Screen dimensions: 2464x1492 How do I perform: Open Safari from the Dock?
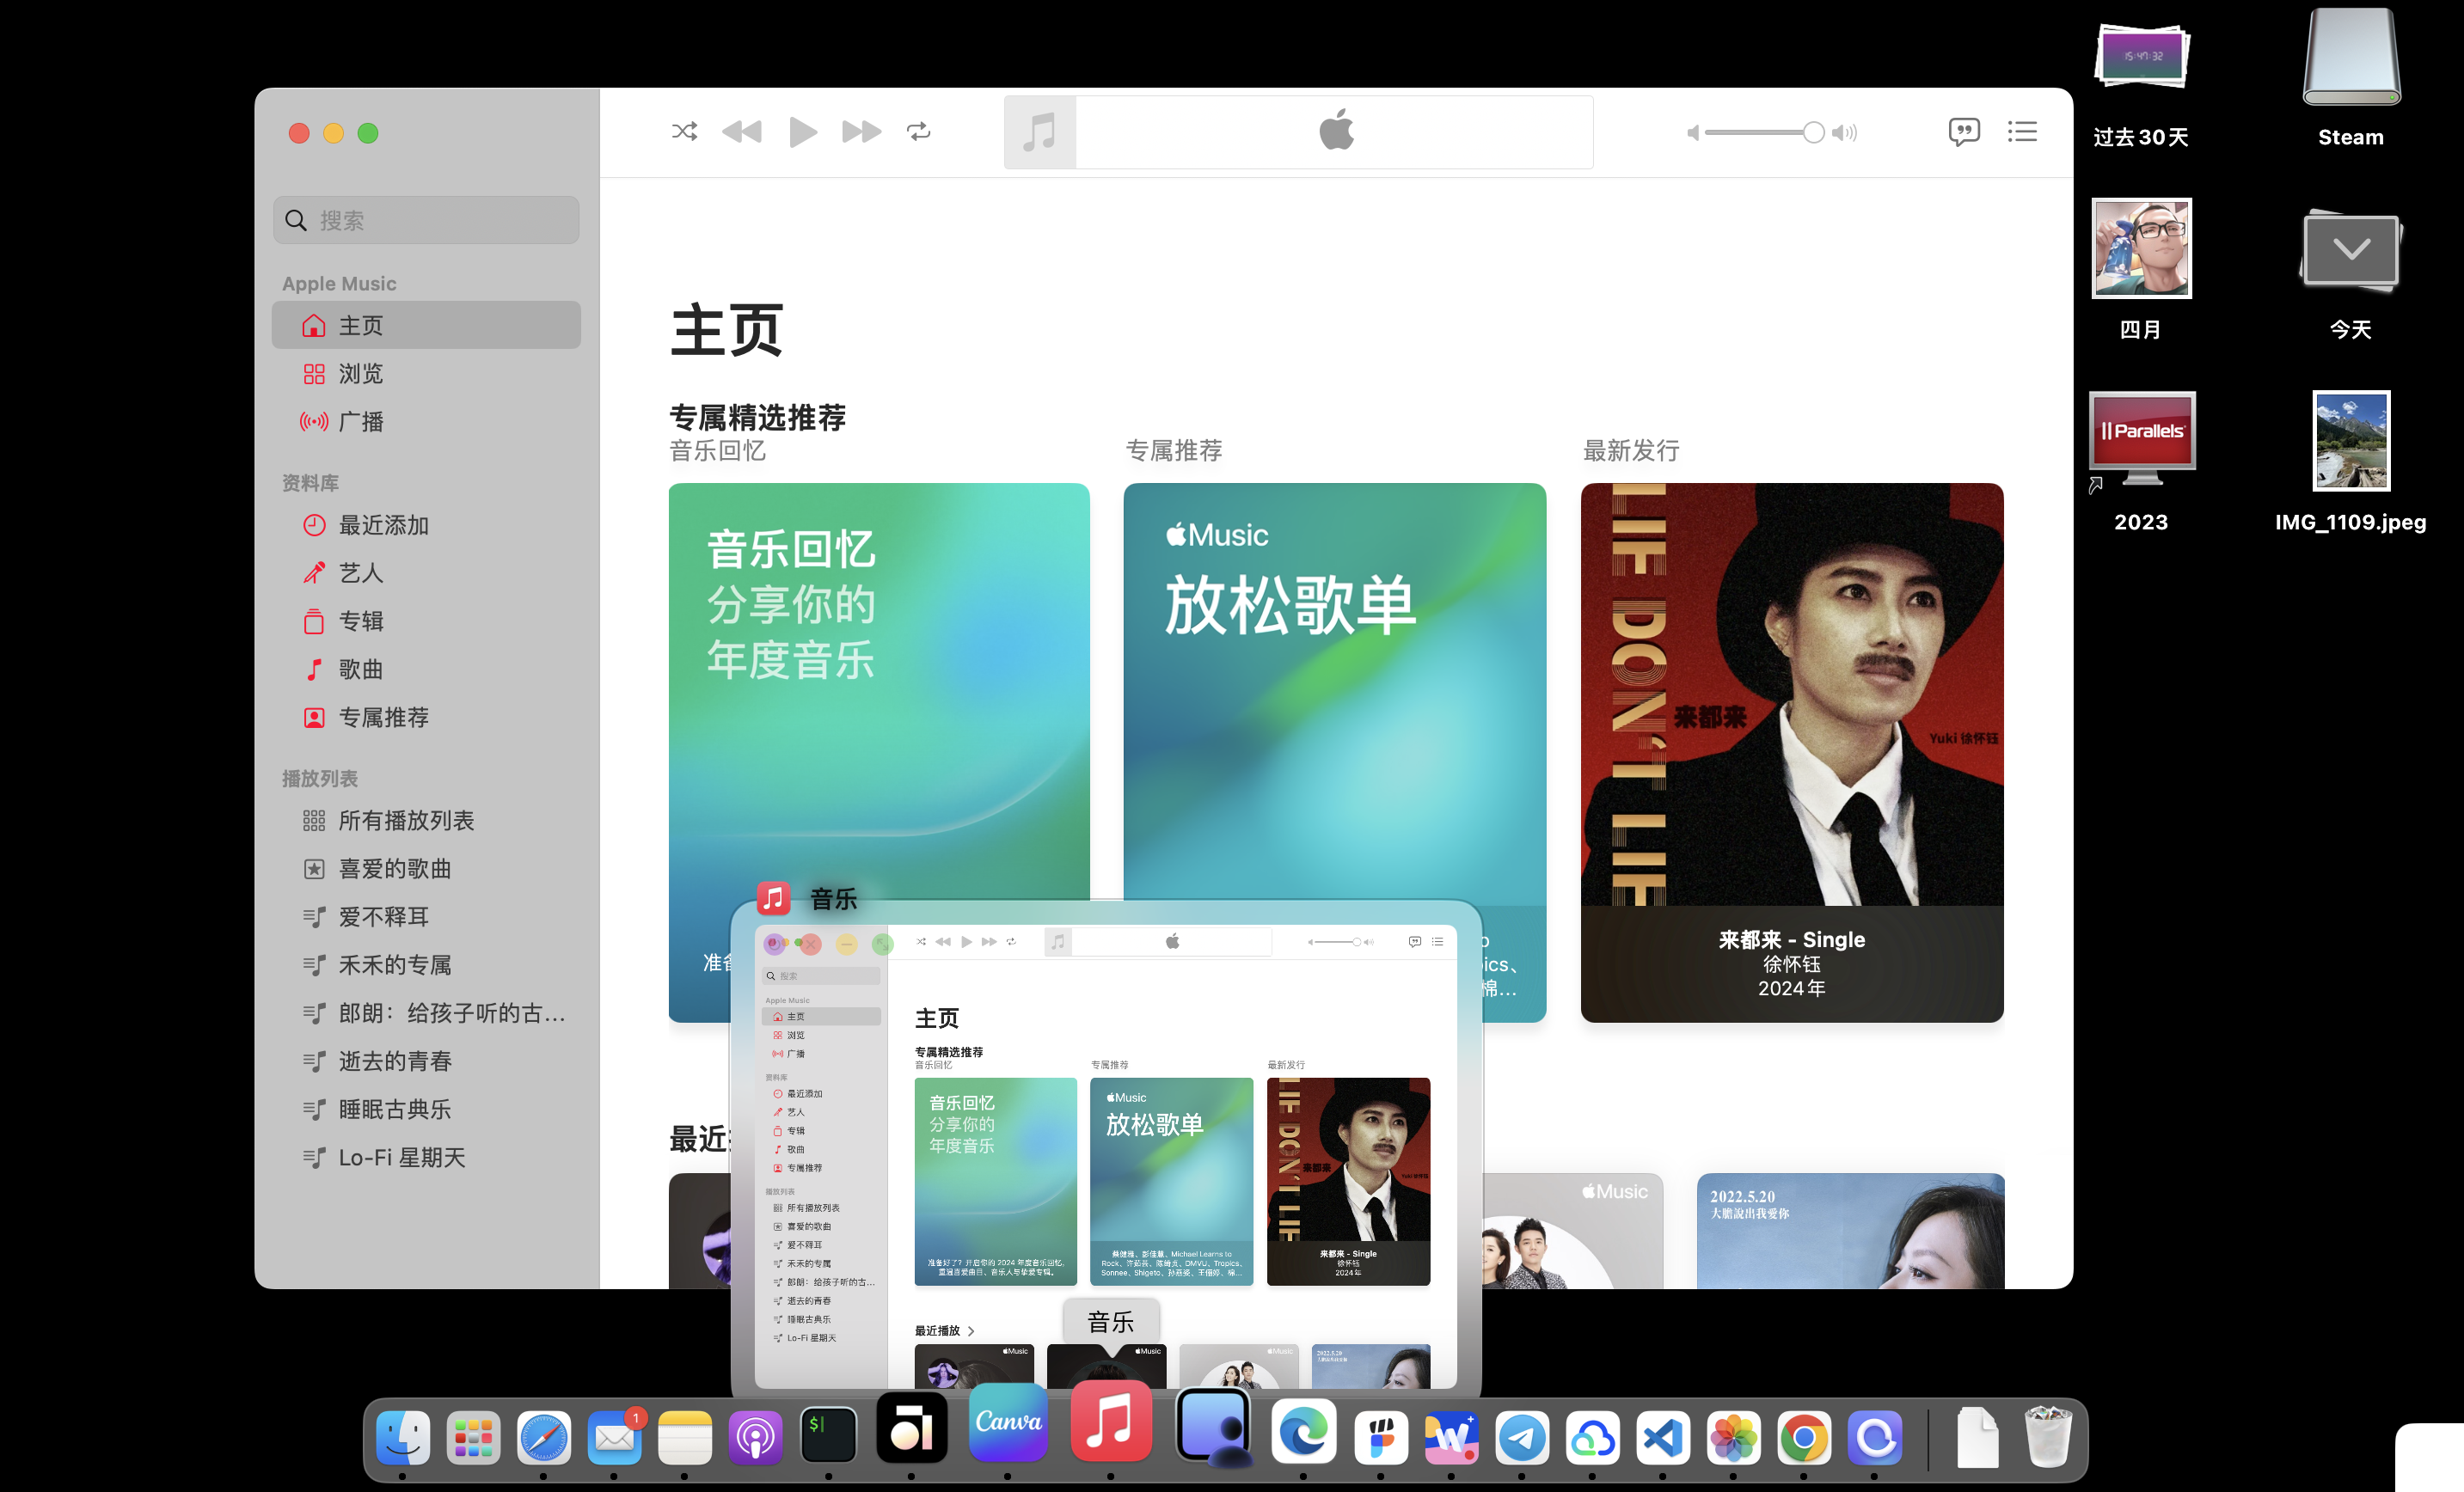pos(544,1438)
